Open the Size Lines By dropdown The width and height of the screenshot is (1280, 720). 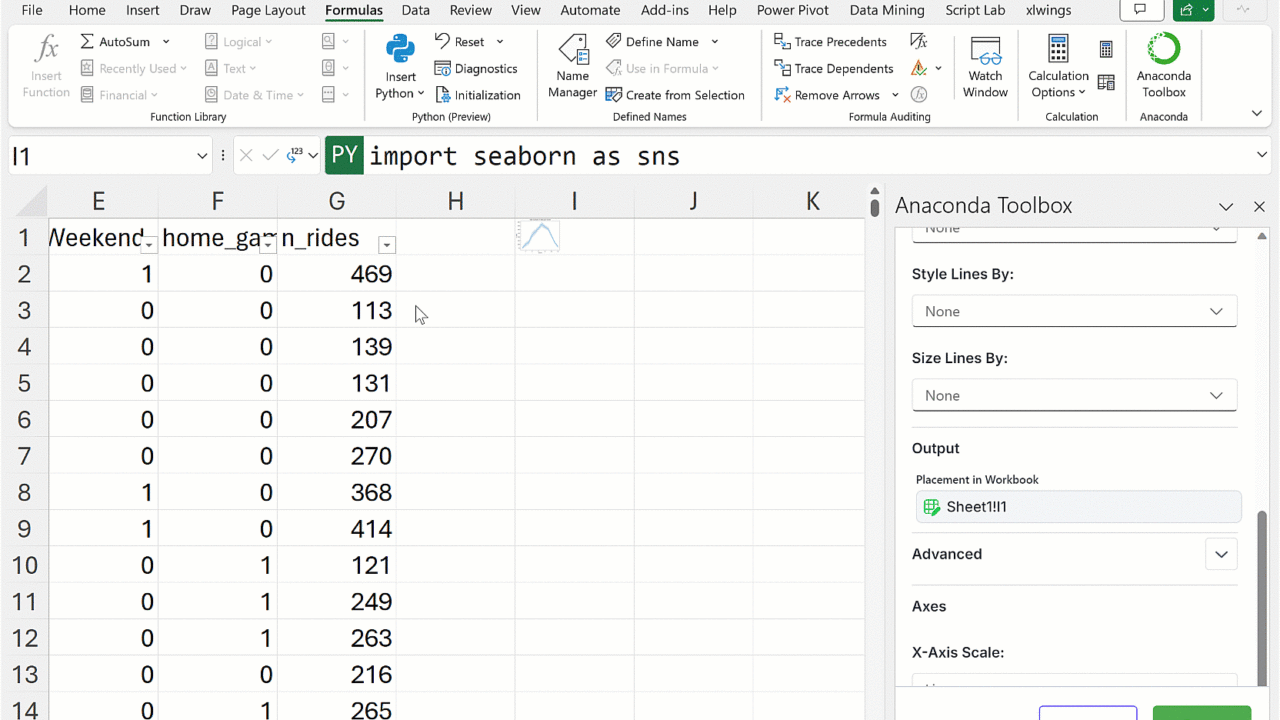[x=1074, y=395]
